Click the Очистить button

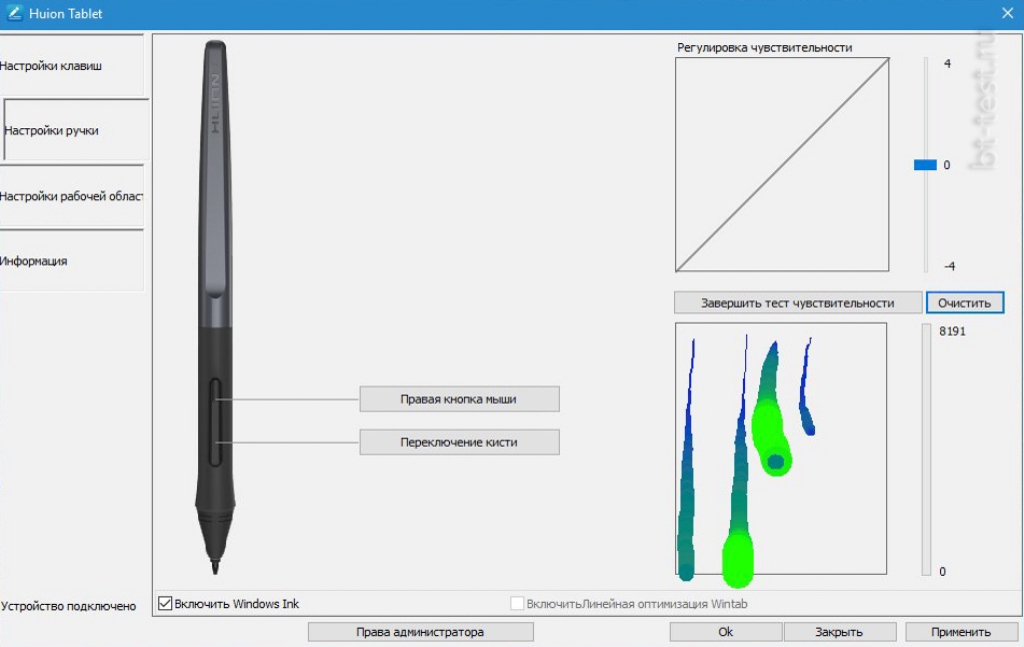(965, 303)
